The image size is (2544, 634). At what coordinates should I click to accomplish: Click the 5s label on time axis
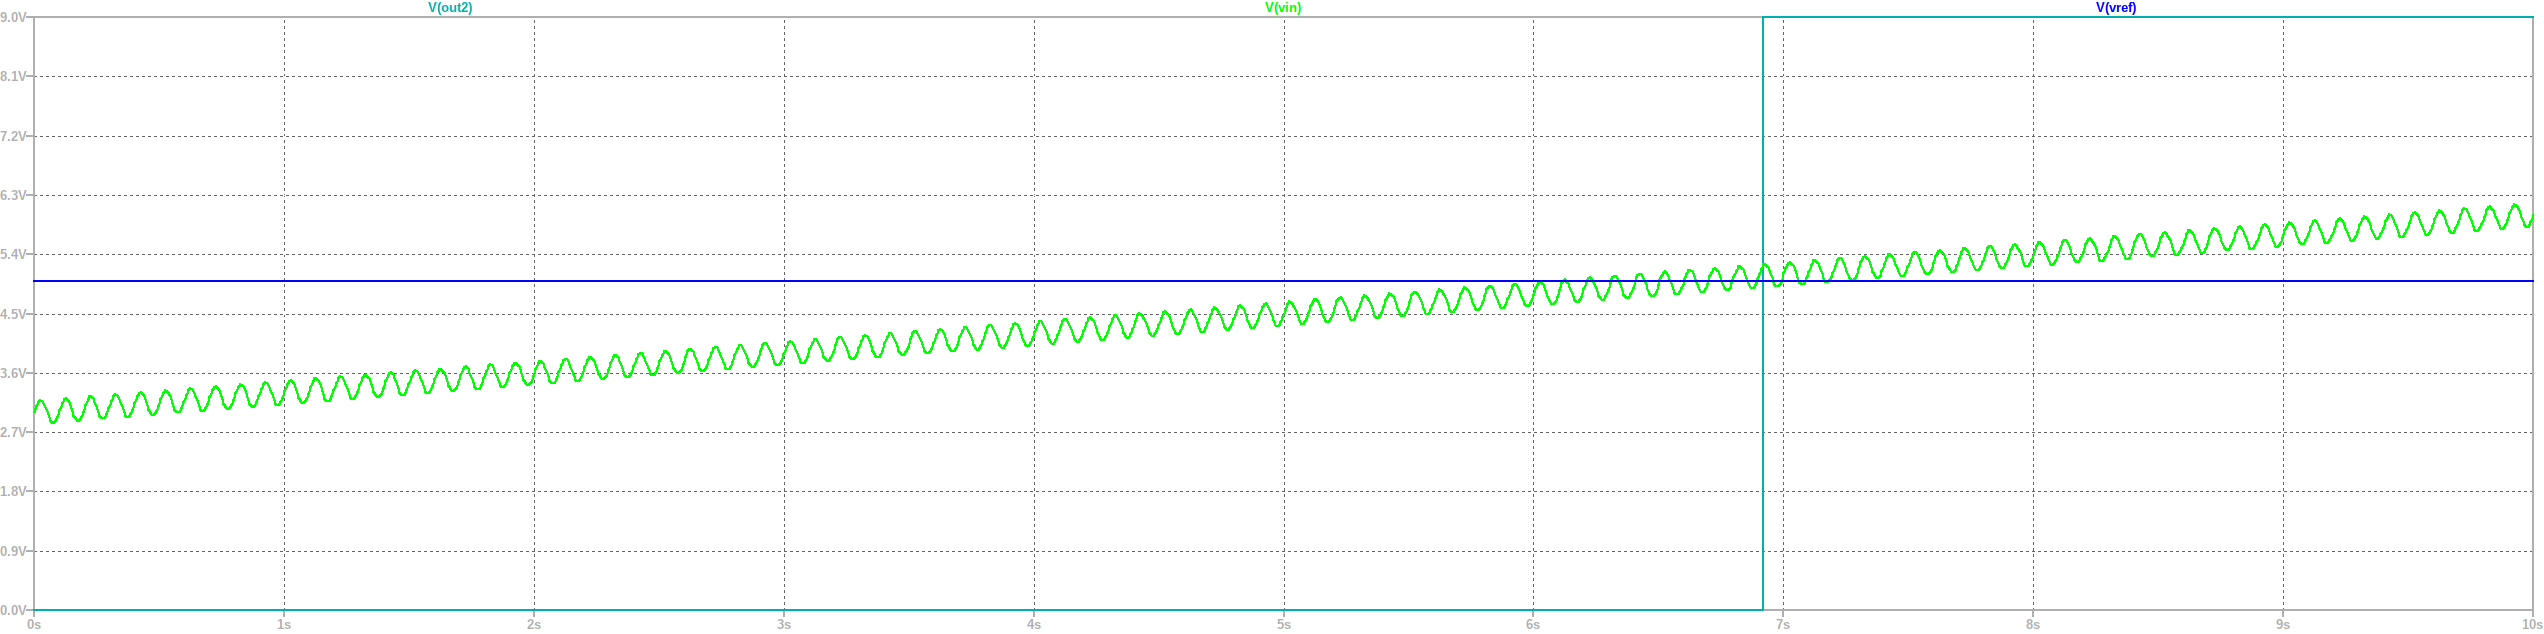point(1284,625)
